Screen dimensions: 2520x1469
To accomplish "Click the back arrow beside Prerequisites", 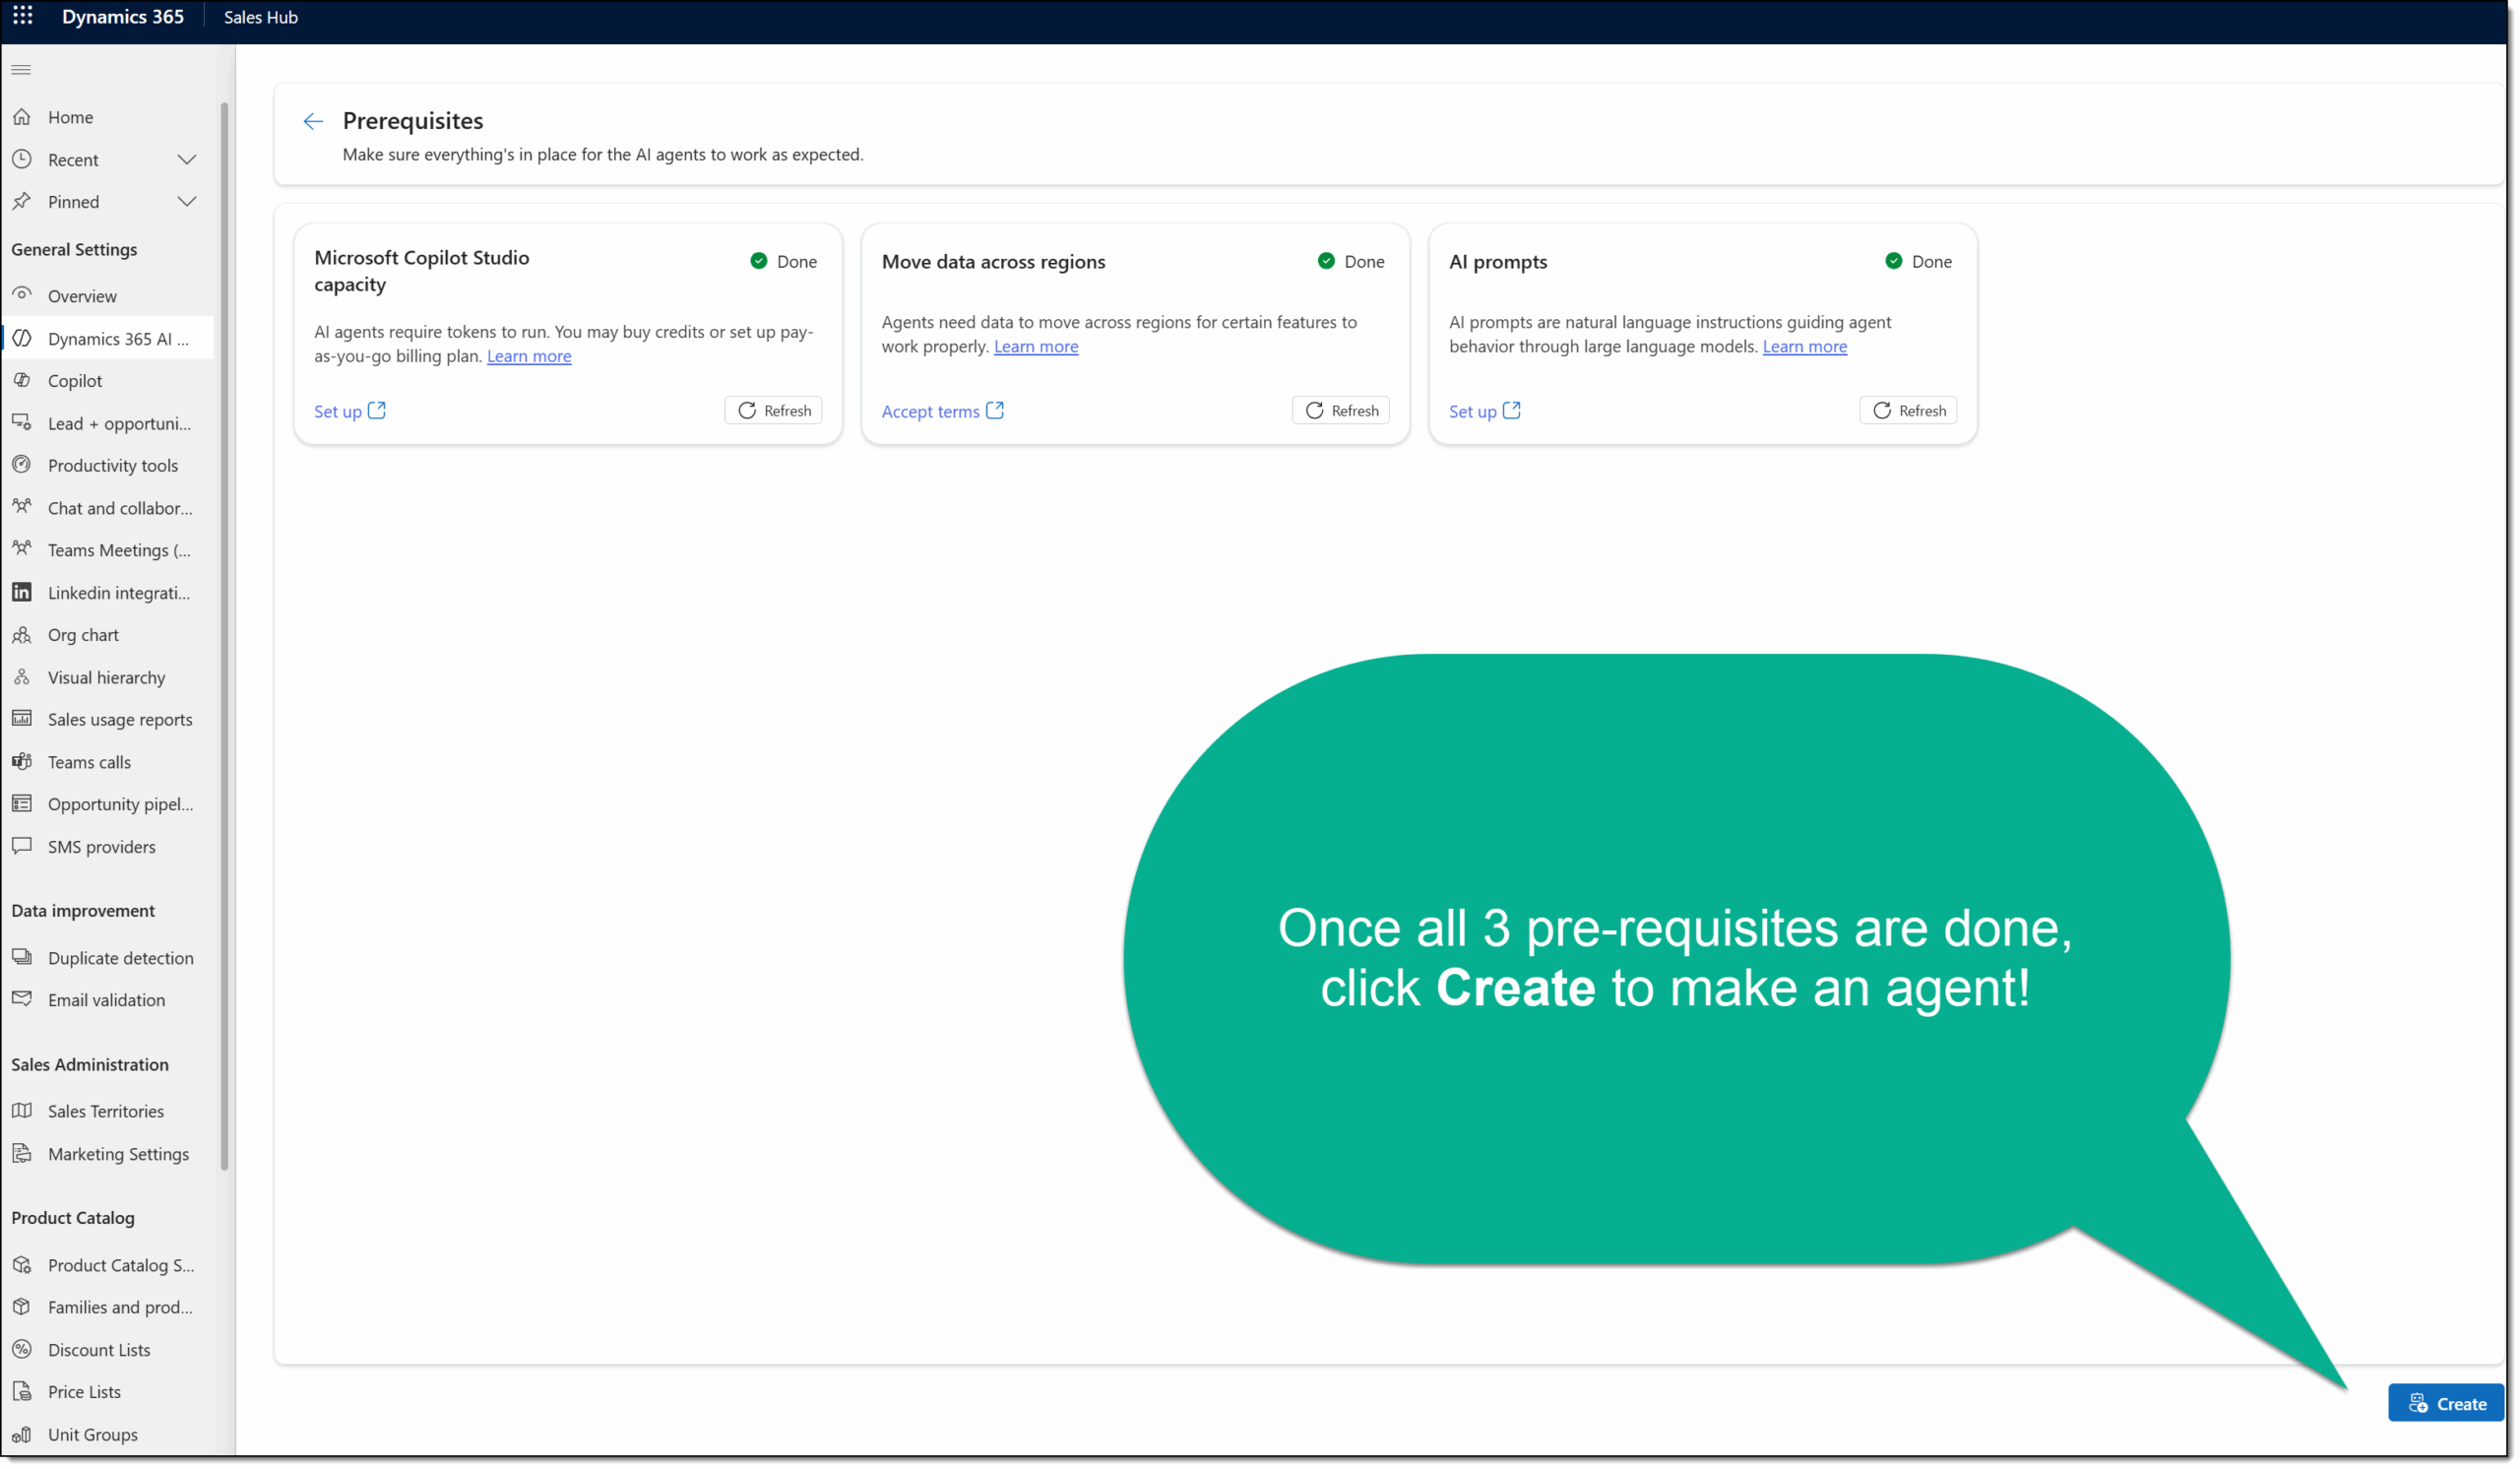I will coord(313,121).
